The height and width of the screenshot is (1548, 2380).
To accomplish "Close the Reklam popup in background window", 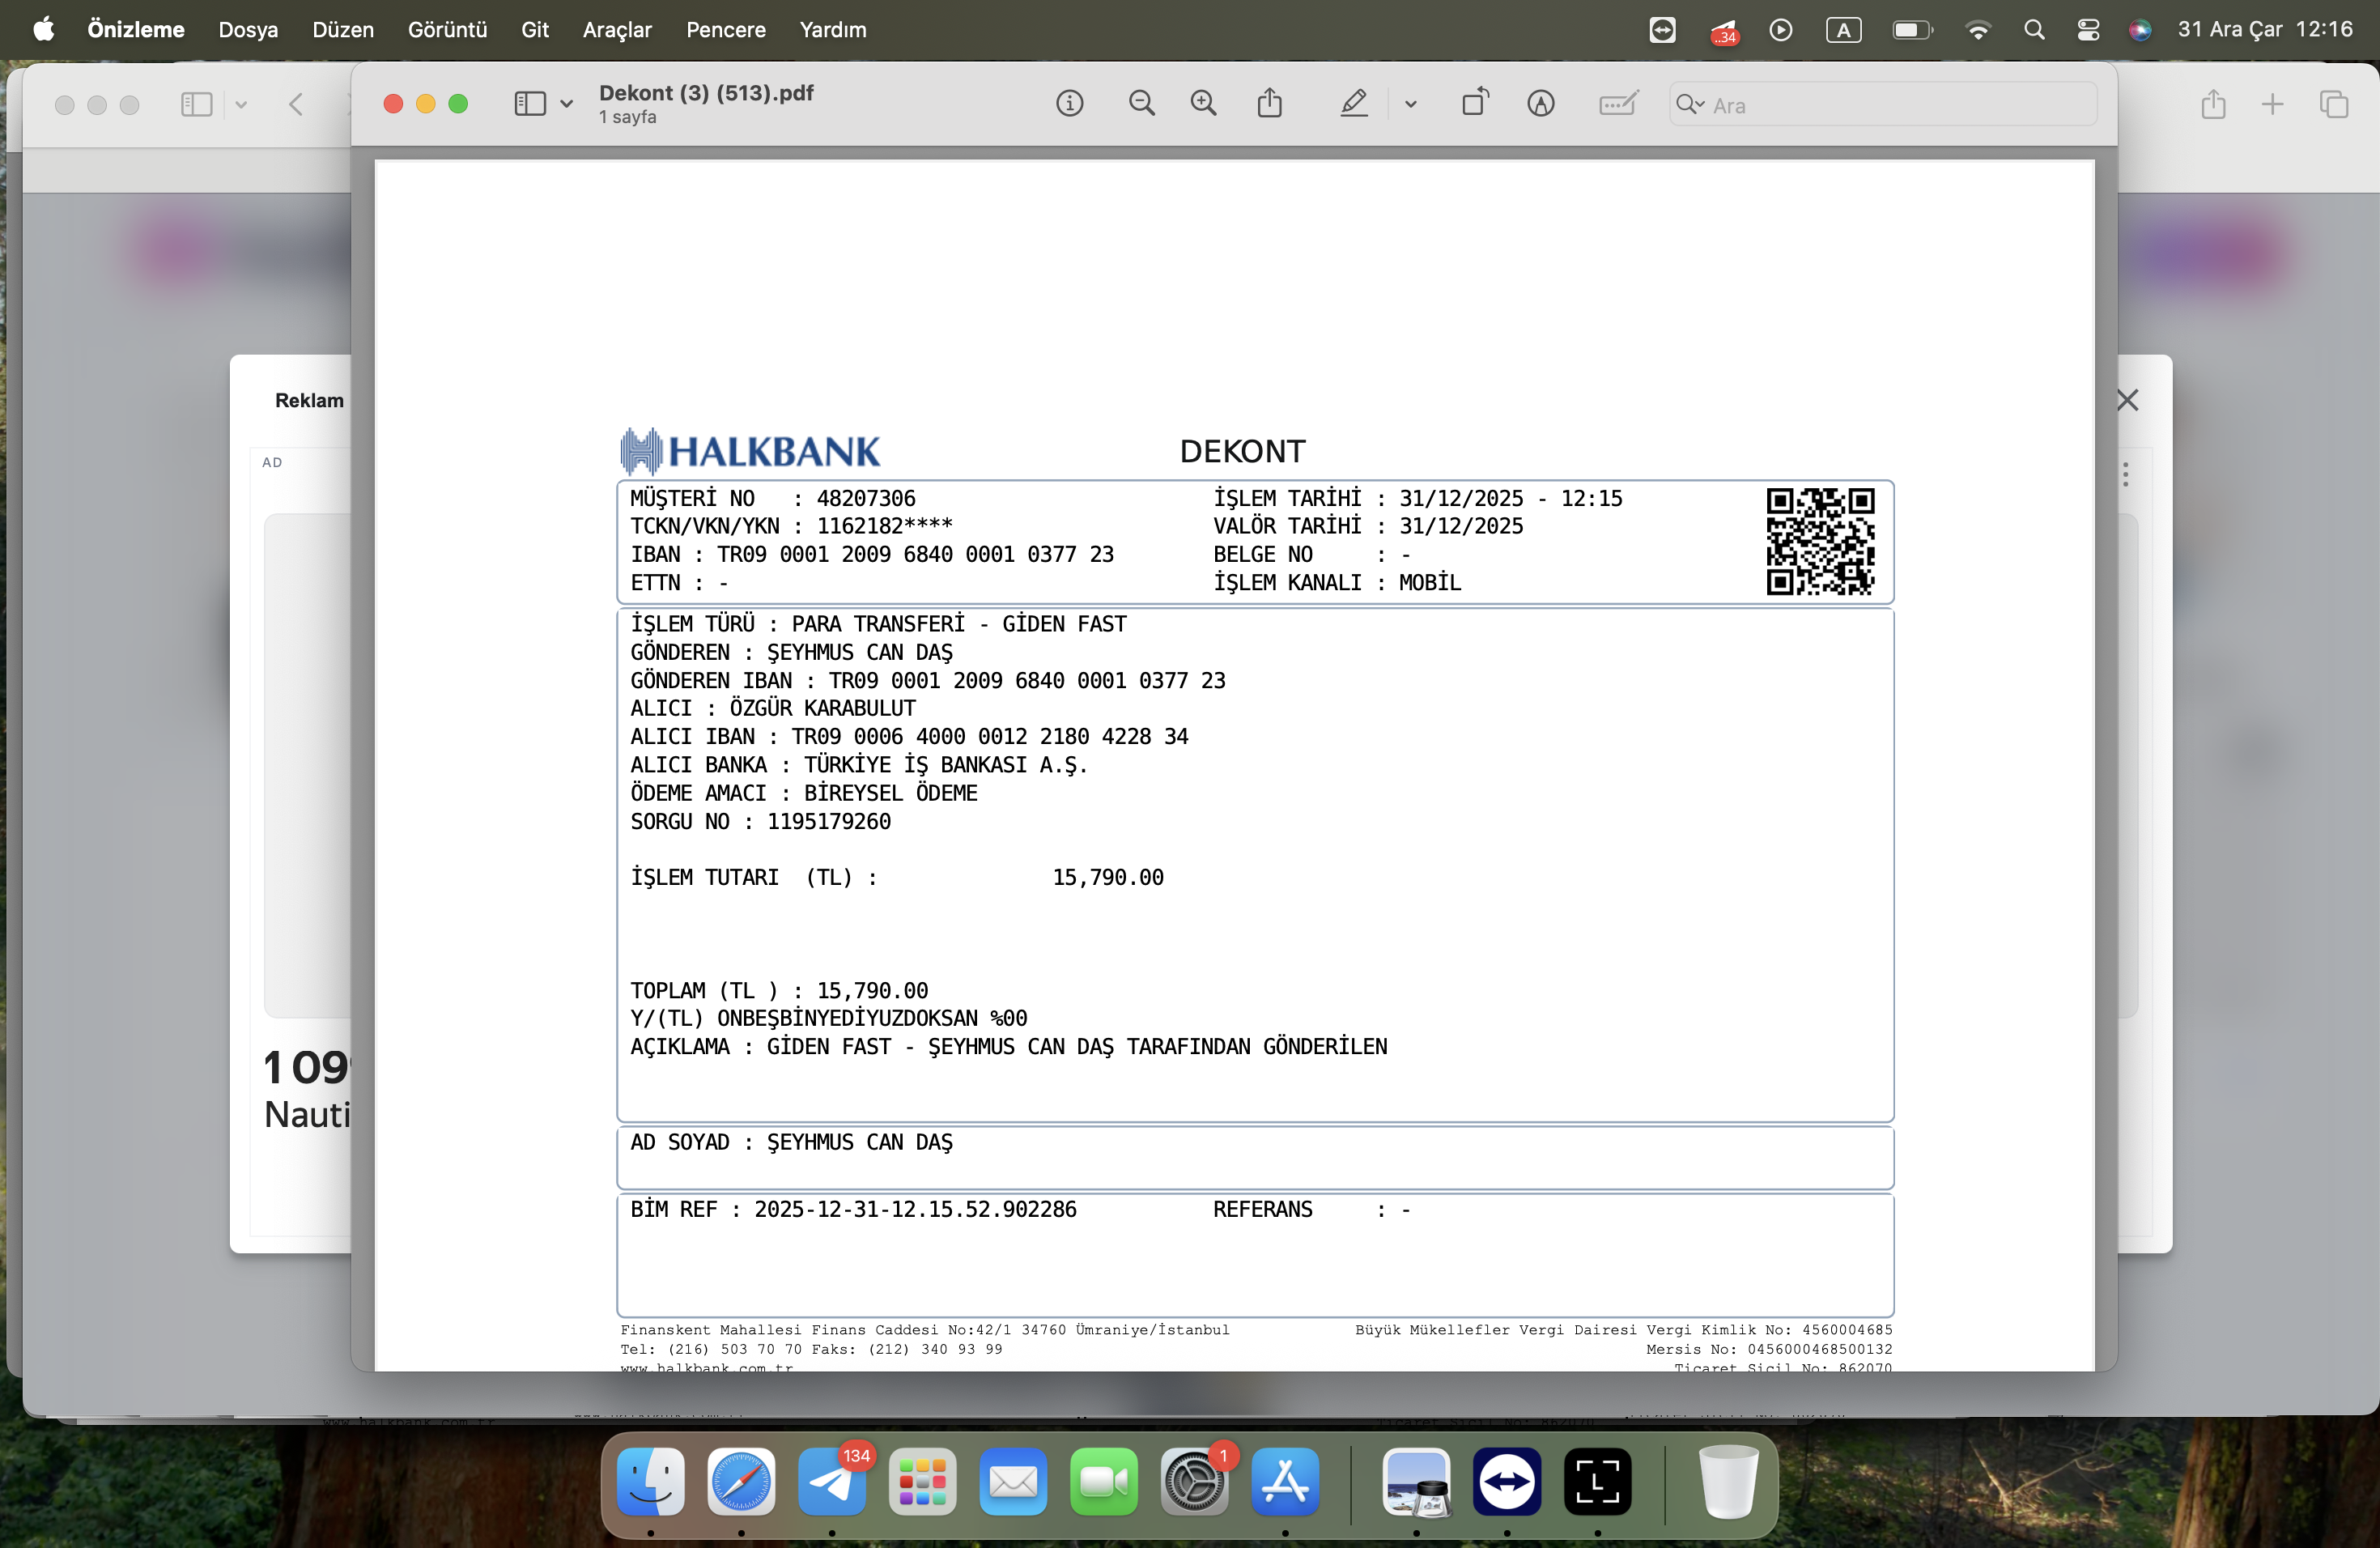I will tap(2127, 400).
